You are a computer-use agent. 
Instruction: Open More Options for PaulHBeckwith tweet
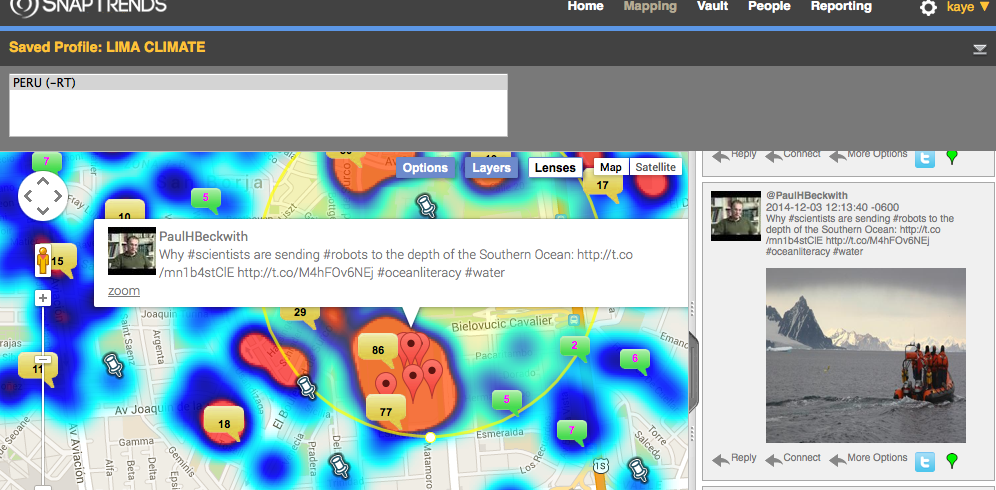point(868,459)
